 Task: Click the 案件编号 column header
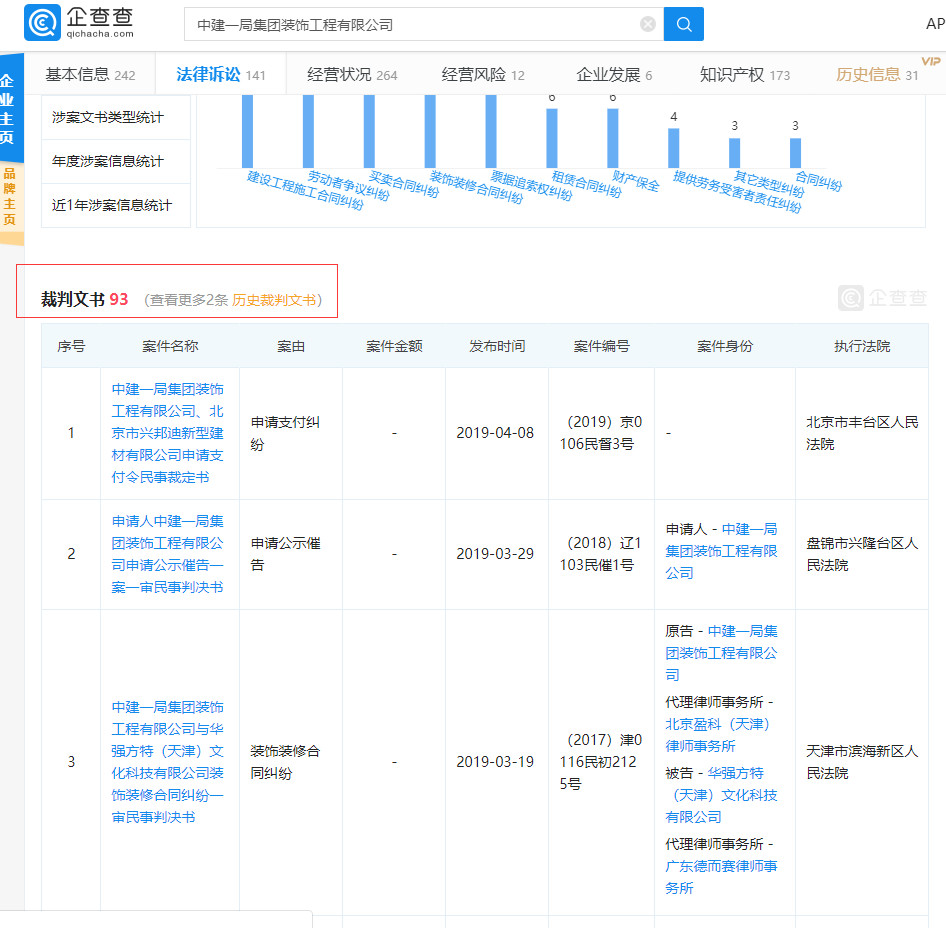point(602,346)
